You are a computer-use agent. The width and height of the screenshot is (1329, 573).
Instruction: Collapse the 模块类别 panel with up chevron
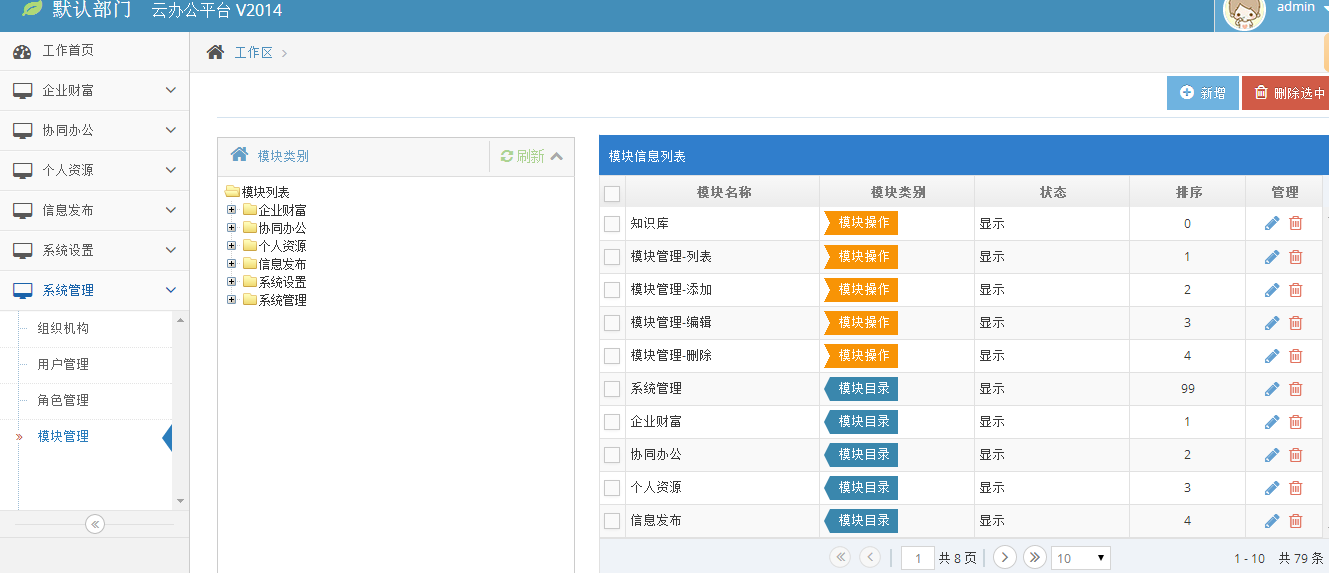point(557,156)
